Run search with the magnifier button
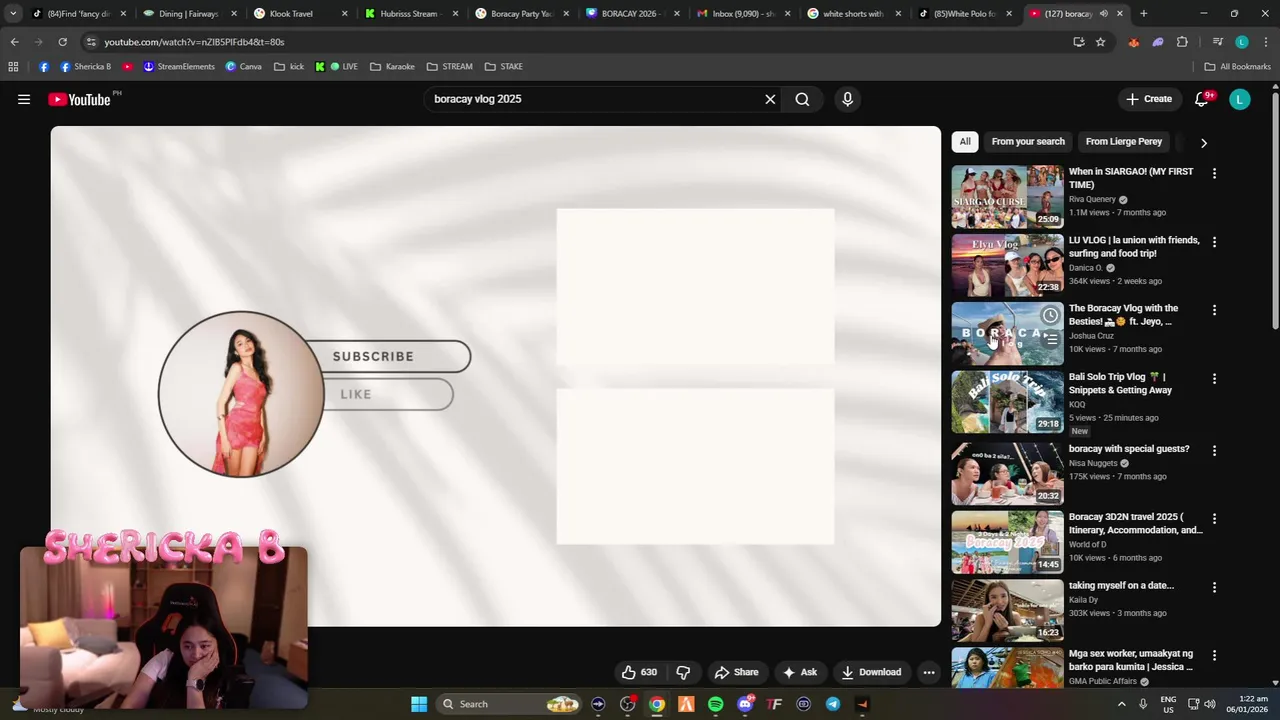 [802, 99]
